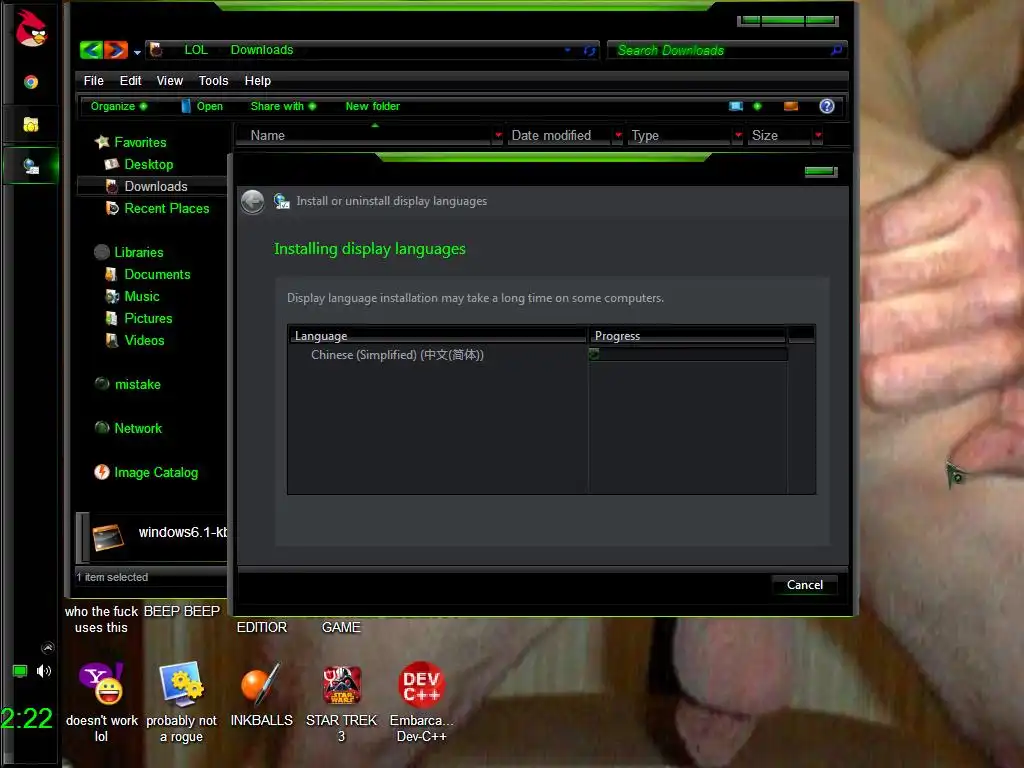
Task: Open Google Chrome from the taskbar
Action: tap(31, 82)
